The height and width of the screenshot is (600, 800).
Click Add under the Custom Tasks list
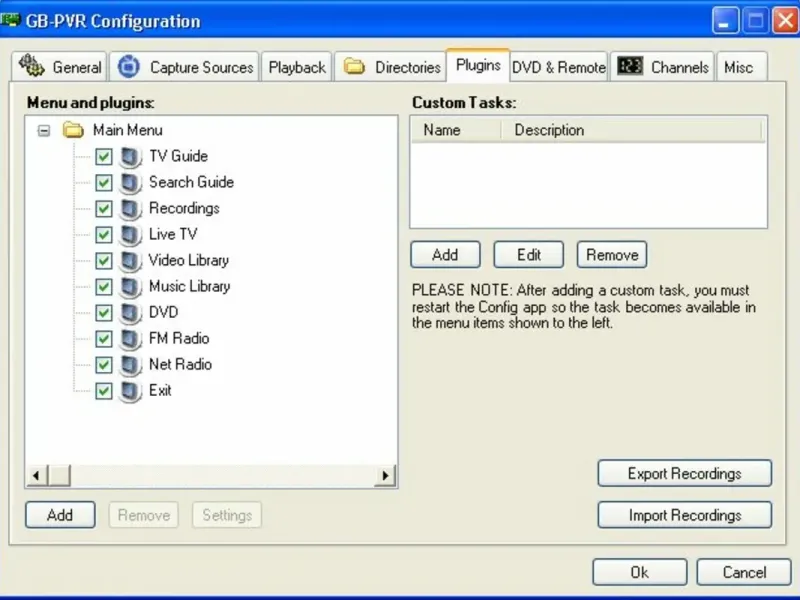(445, 255)
